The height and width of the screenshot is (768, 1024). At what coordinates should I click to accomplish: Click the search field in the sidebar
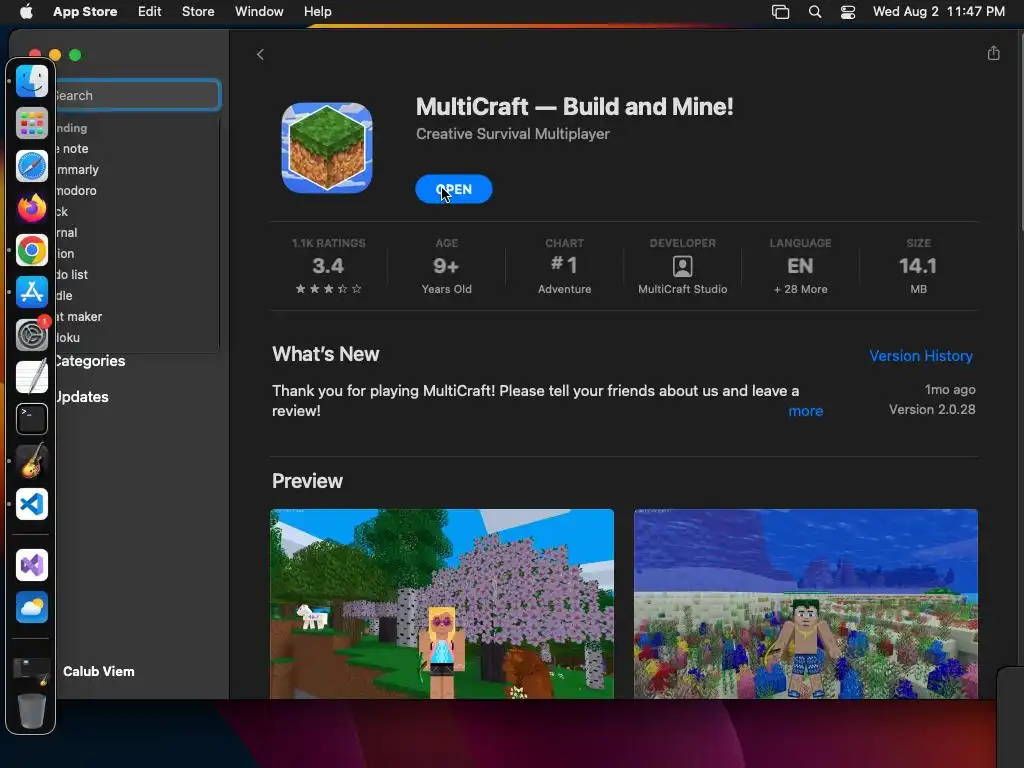point(138,95)
